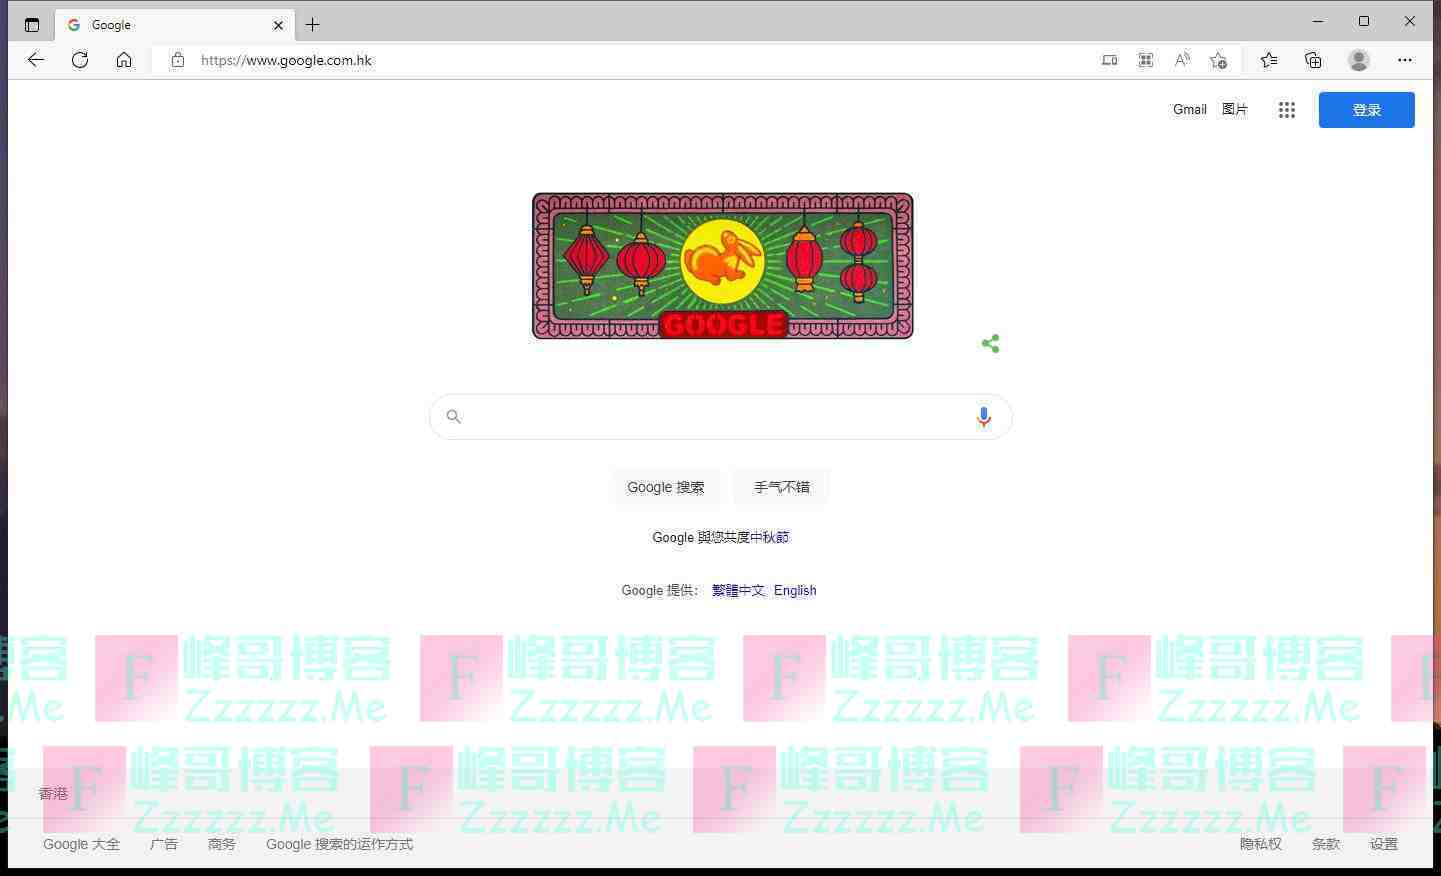Add this page to favorites

coord(1218,60)
